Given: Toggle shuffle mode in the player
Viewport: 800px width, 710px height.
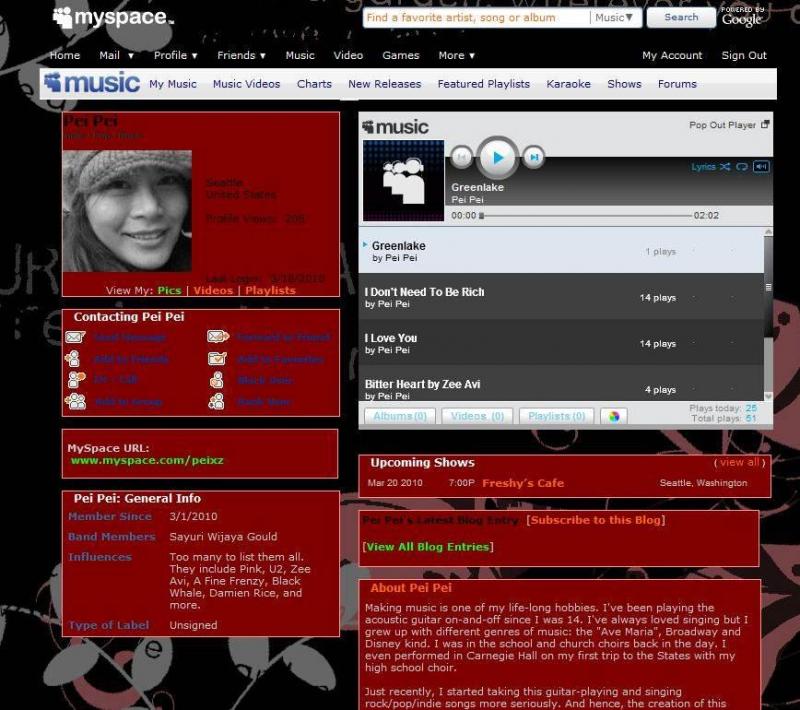Looking at the screenshot, I should click(726, 167).
